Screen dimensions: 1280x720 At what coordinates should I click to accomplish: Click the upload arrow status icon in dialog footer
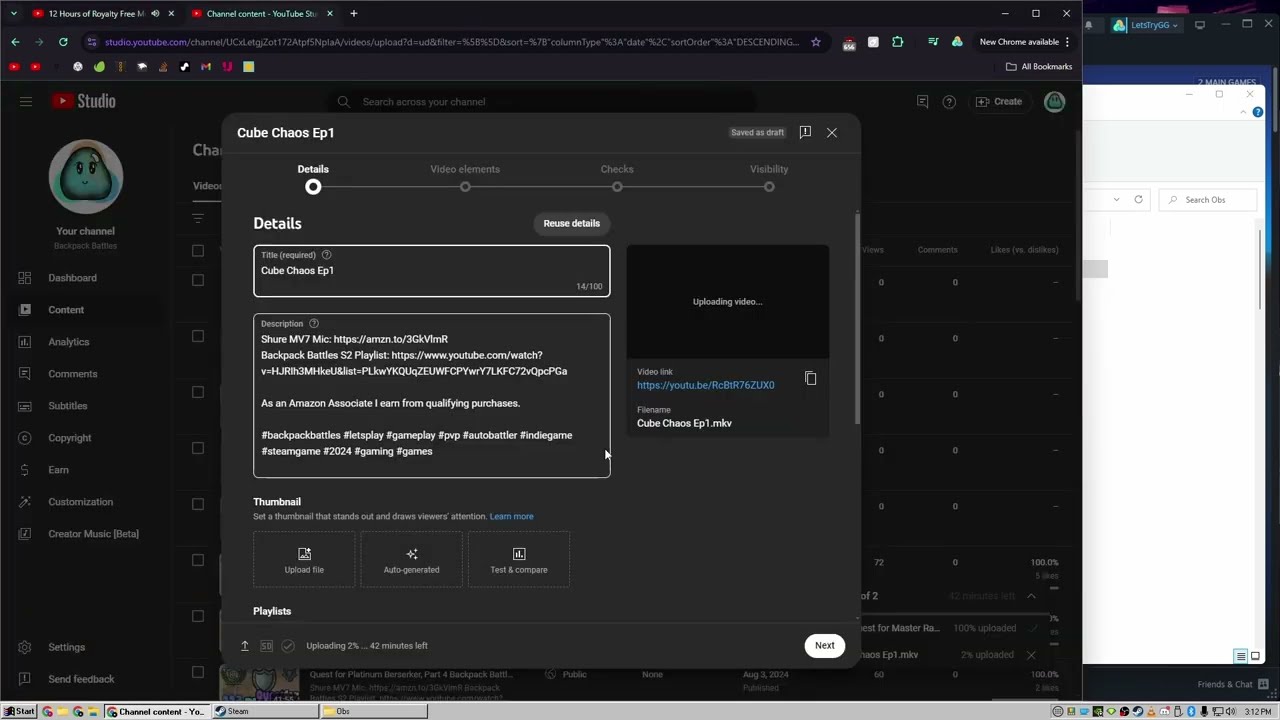pos(244,646)
